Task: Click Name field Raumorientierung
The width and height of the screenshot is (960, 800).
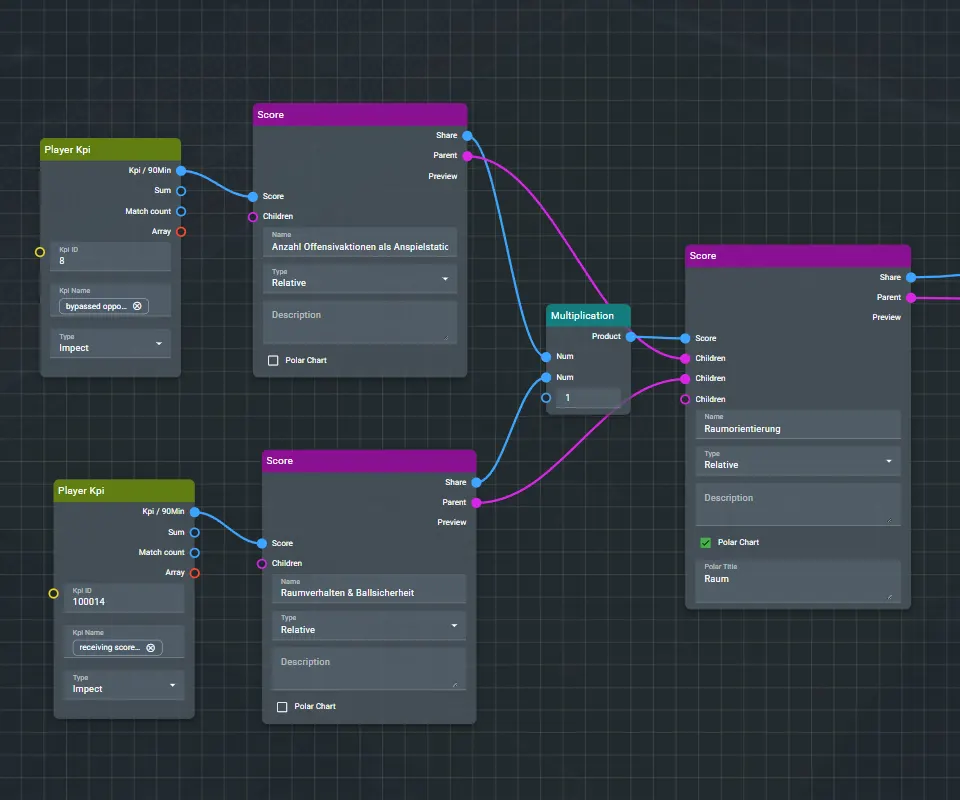Action: [x=798, y=425]
